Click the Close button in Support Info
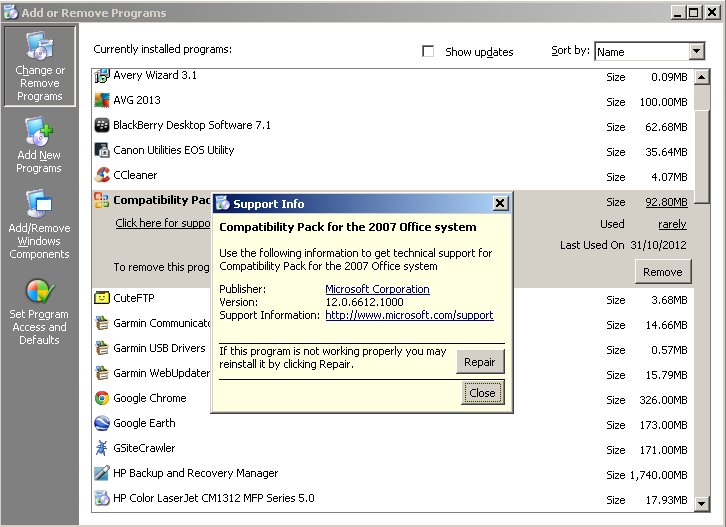The image size is (726, 527). pyautogui.click(x=482, y=393)
